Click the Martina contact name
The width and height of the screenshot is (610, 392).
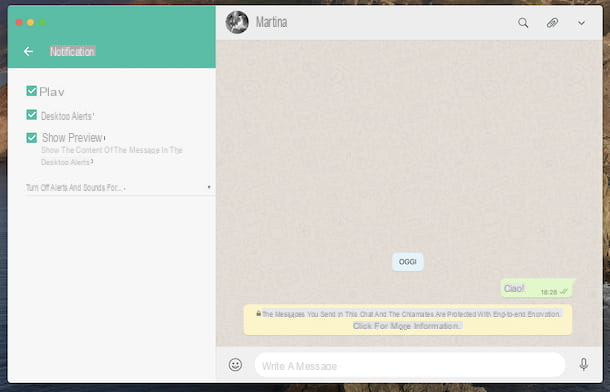[272, 22]
